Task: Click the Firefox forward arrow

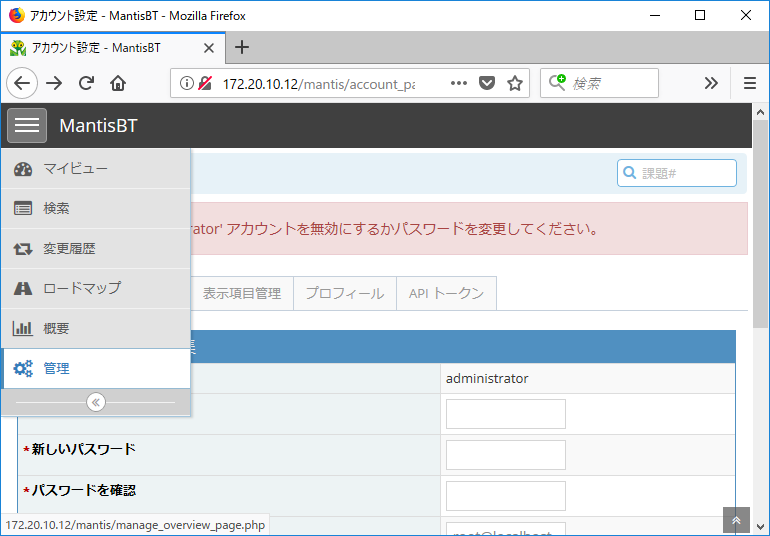Action: 54,83
